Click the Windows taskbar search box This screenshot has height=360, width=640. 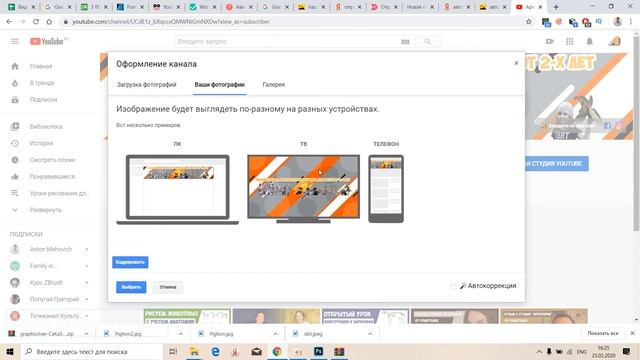(91, 351)
